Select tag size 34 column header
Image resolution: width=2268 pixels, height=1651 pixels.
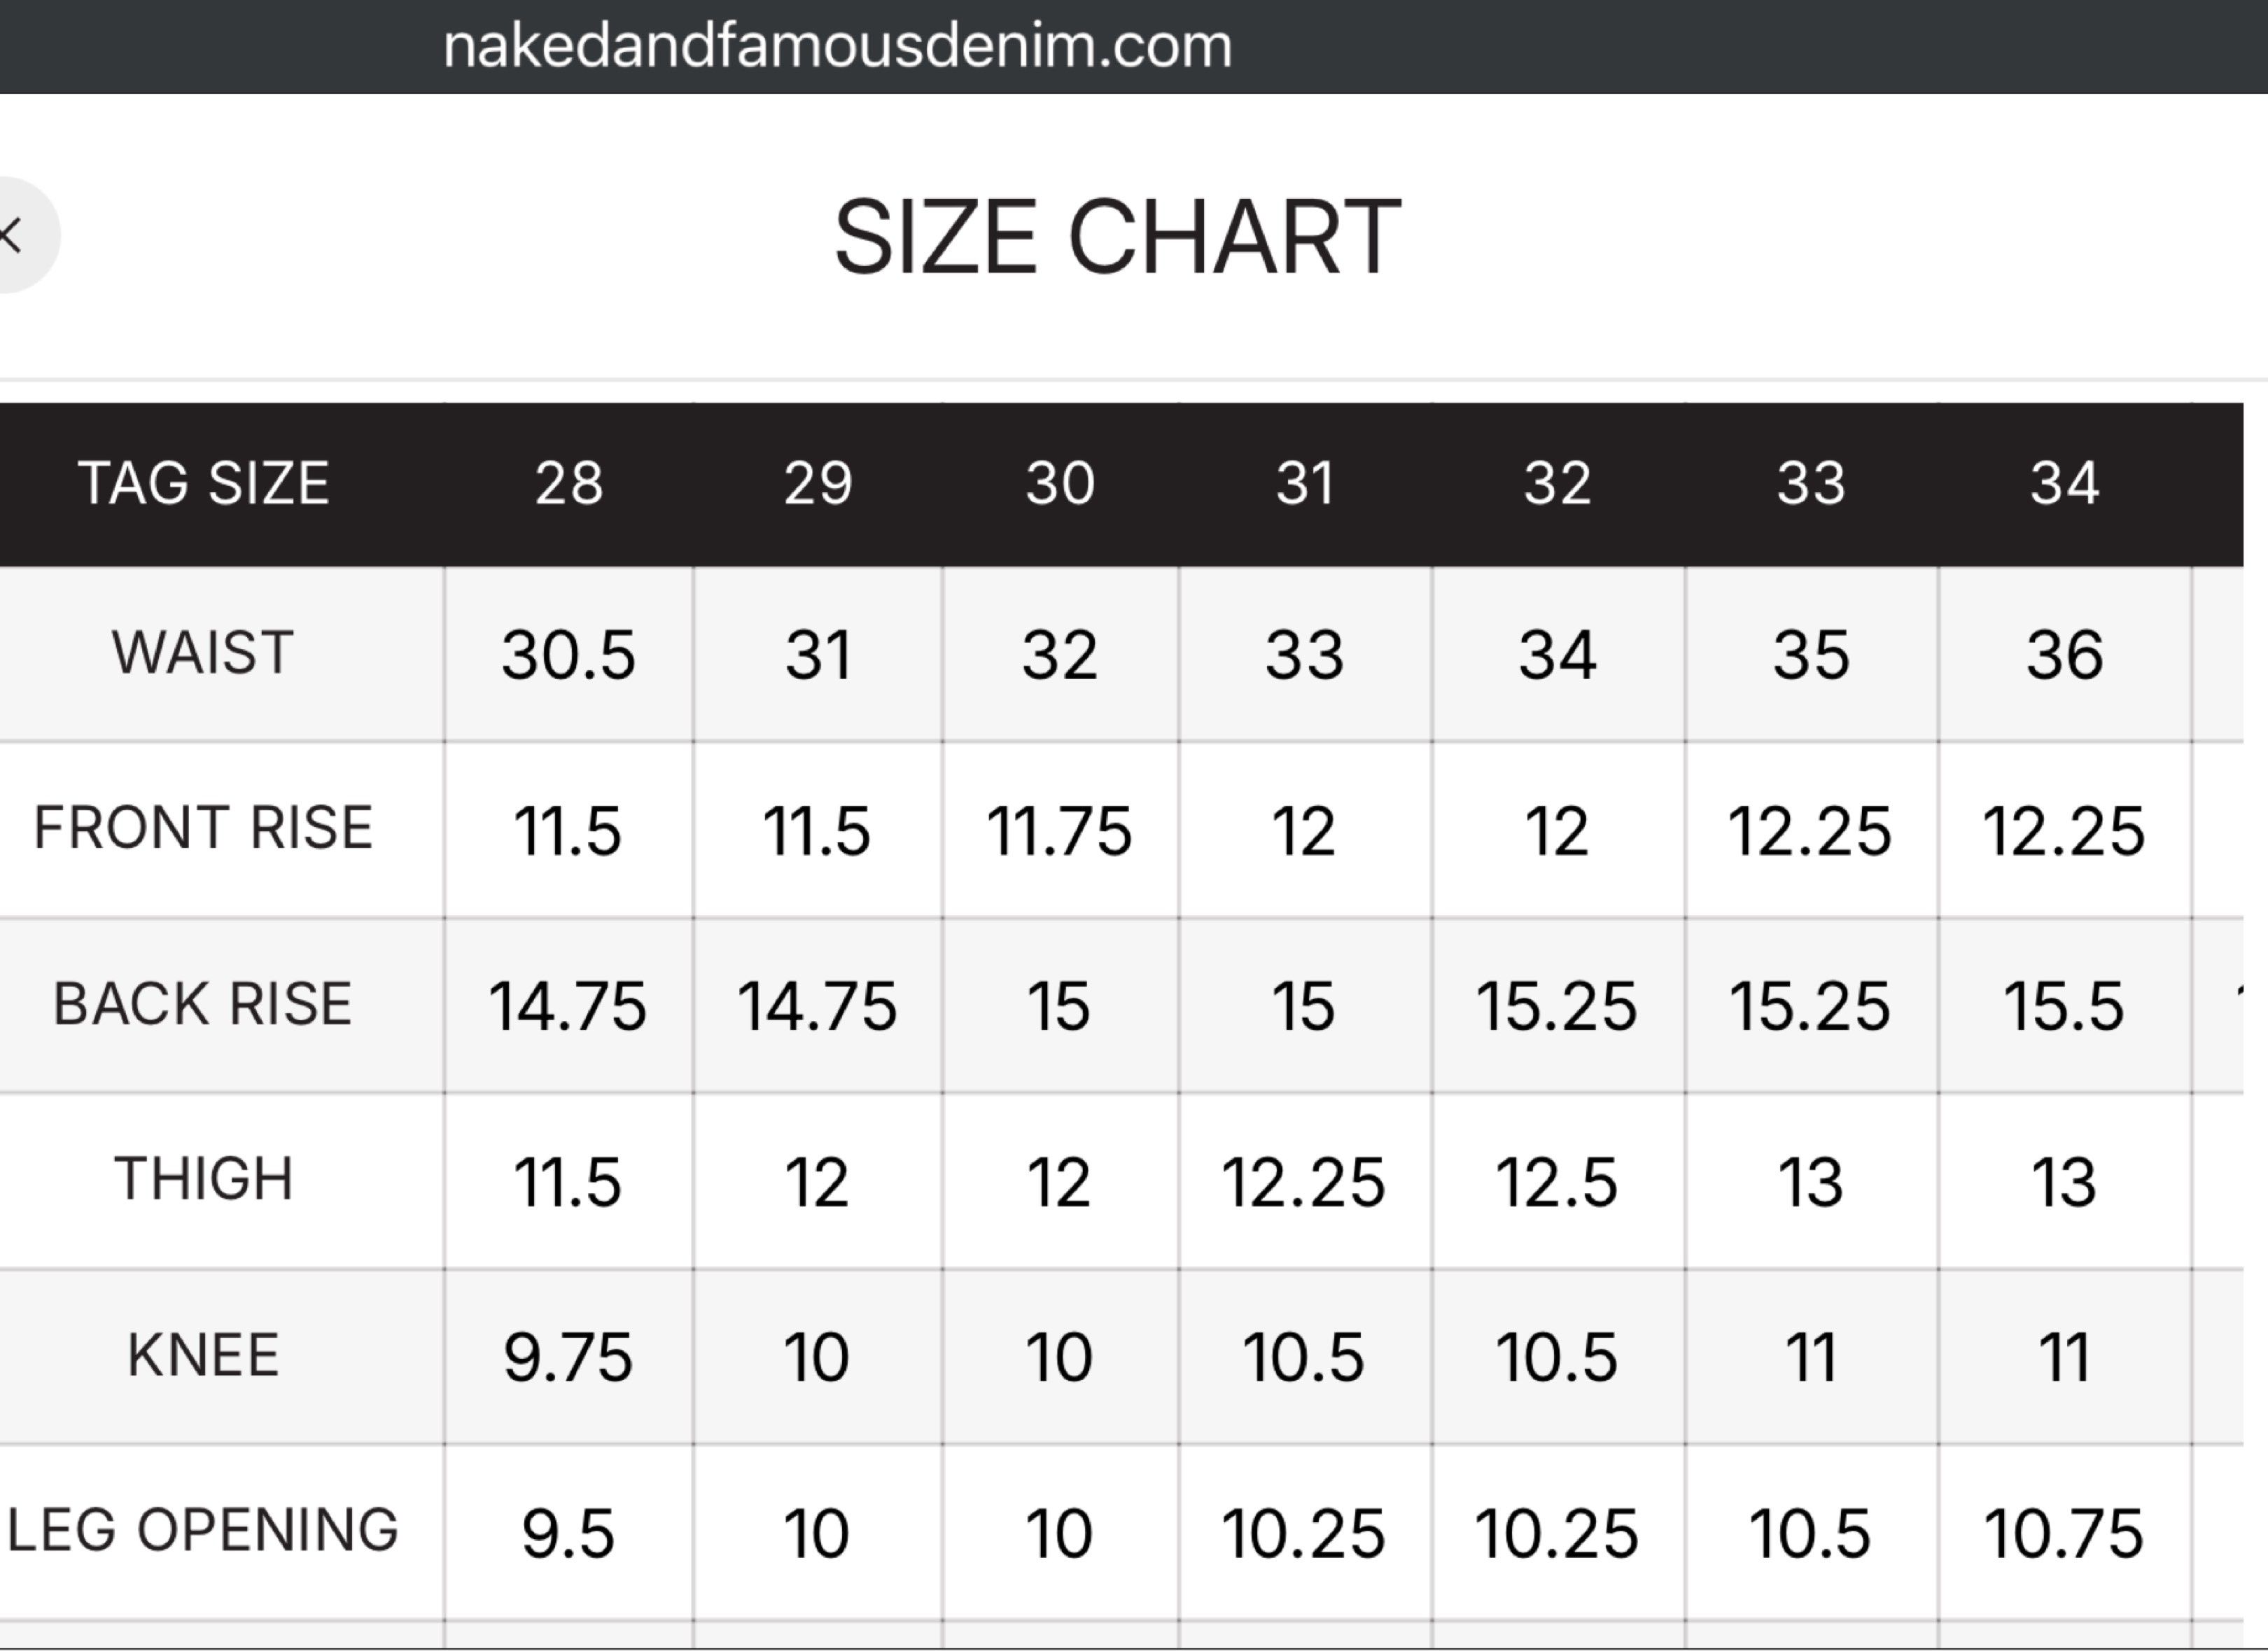click(2063, 484)
